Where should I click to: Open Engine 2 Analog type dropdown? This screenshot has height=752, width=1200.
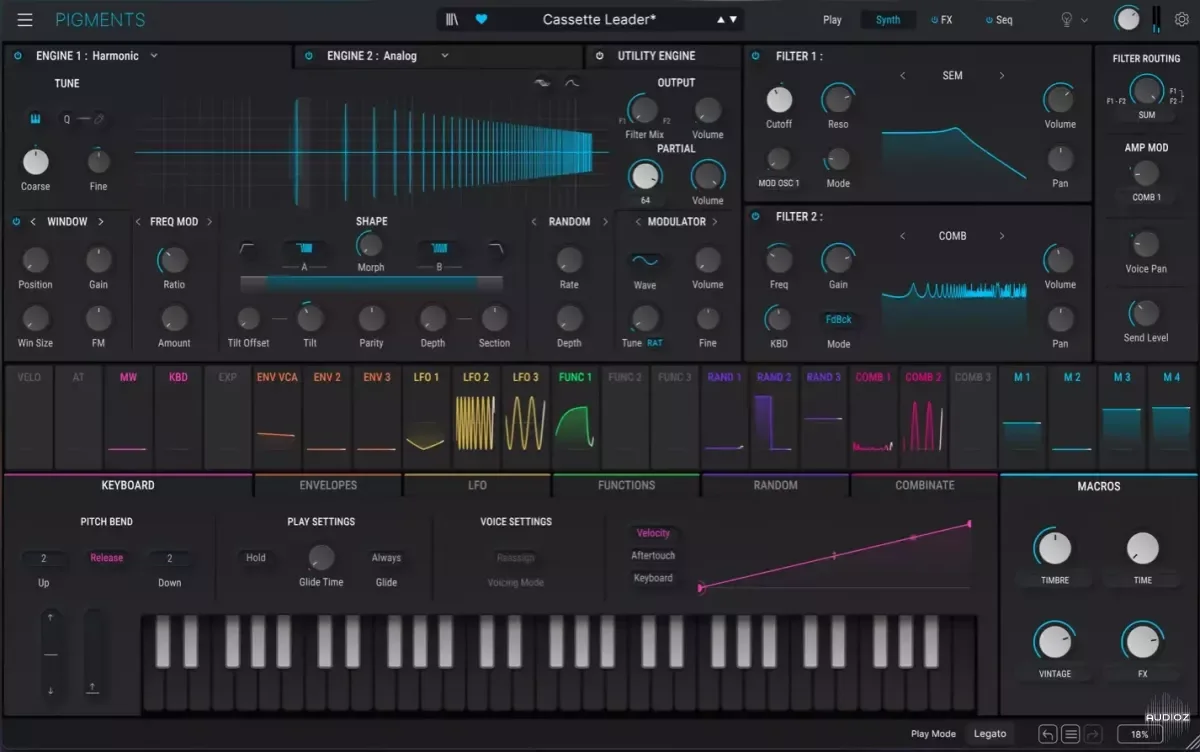coord(445,56)
